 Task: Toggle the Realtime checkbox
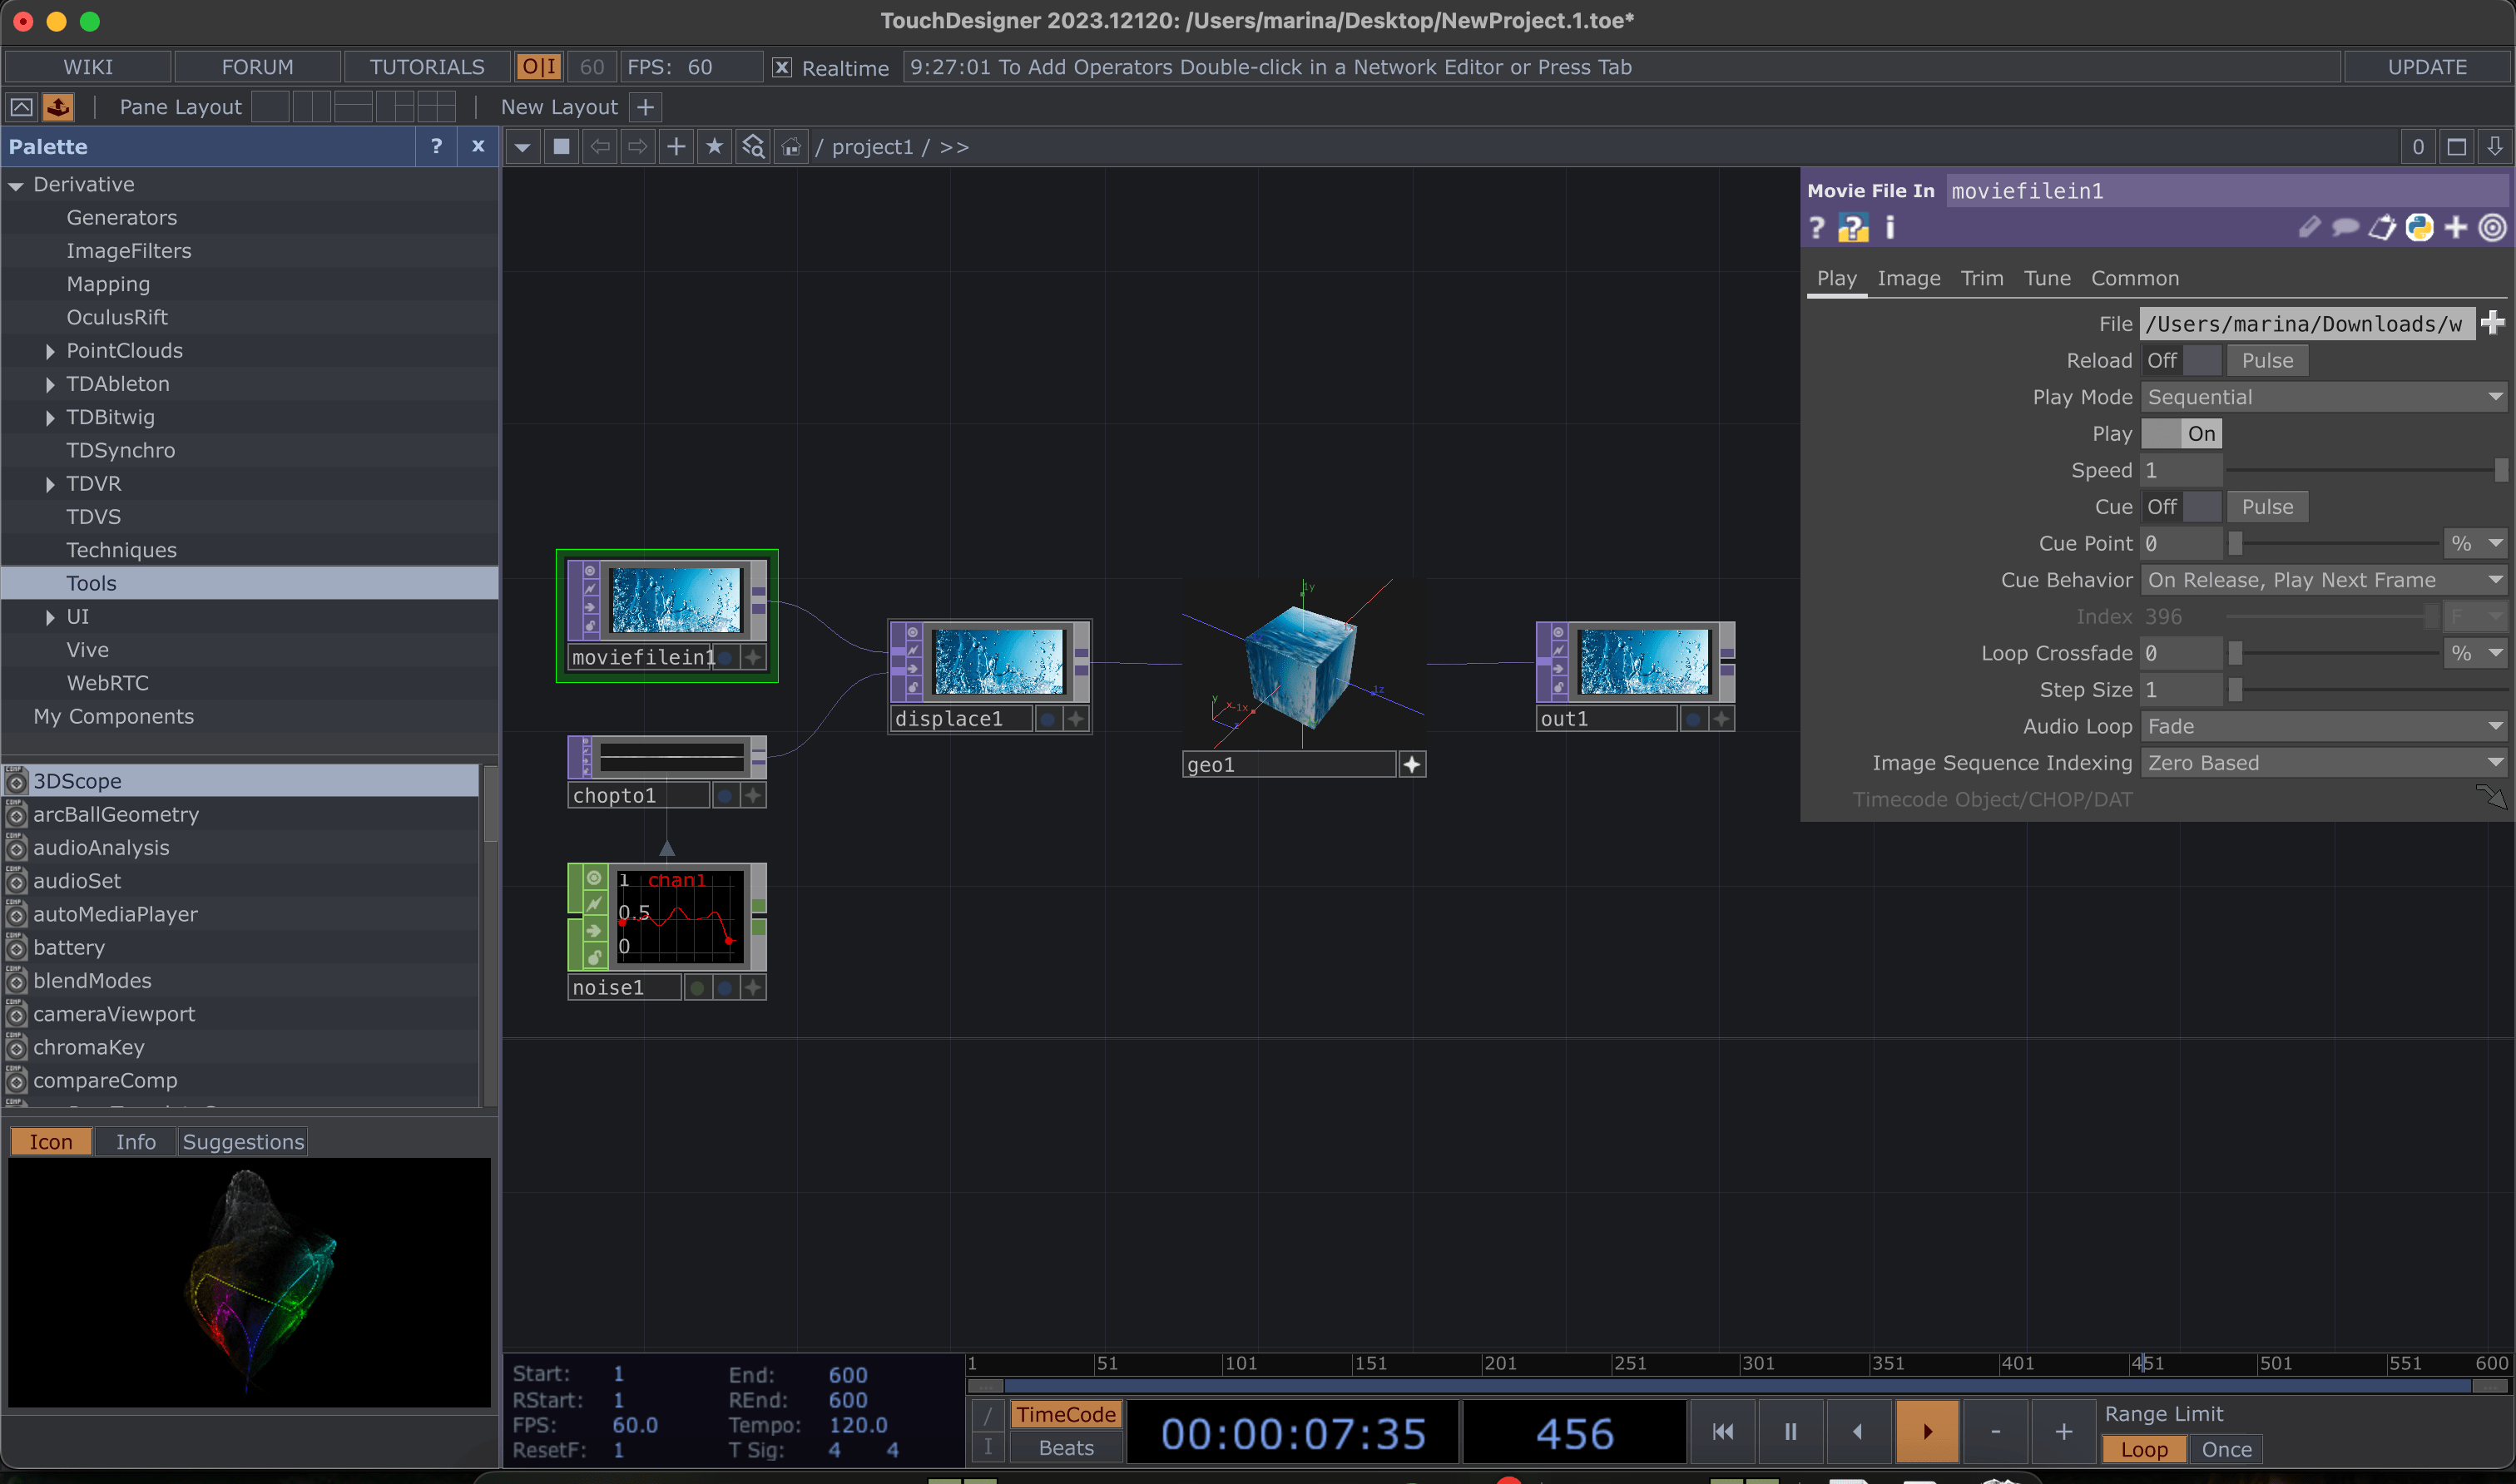(x=782, y=67)
